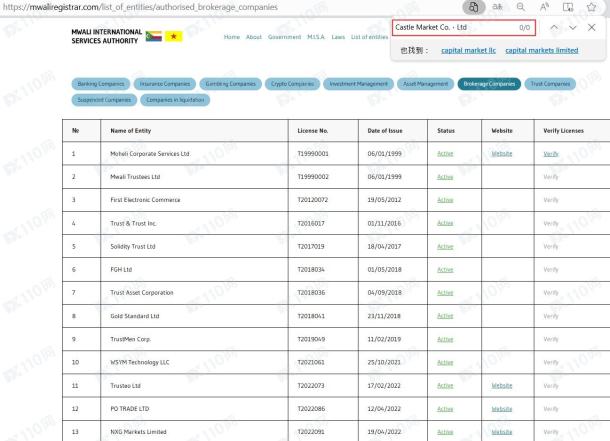Image resolution: width=610 pixels, height=441 pixels.
Task: Click Active status for WSYM Technology LLC
Action: (x=445, y=362)
